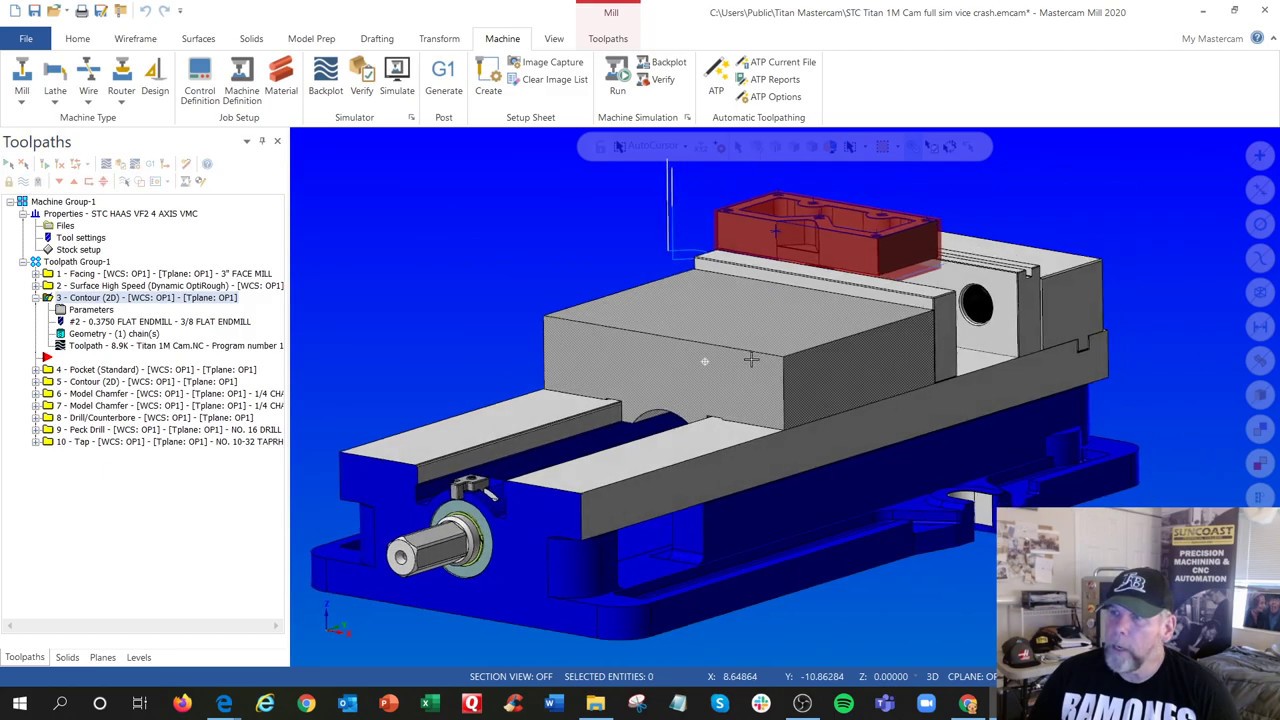Viewport: 1280px width, 720px height.
Task: Click small Verify in Machine Simulation
Action: 655,80
